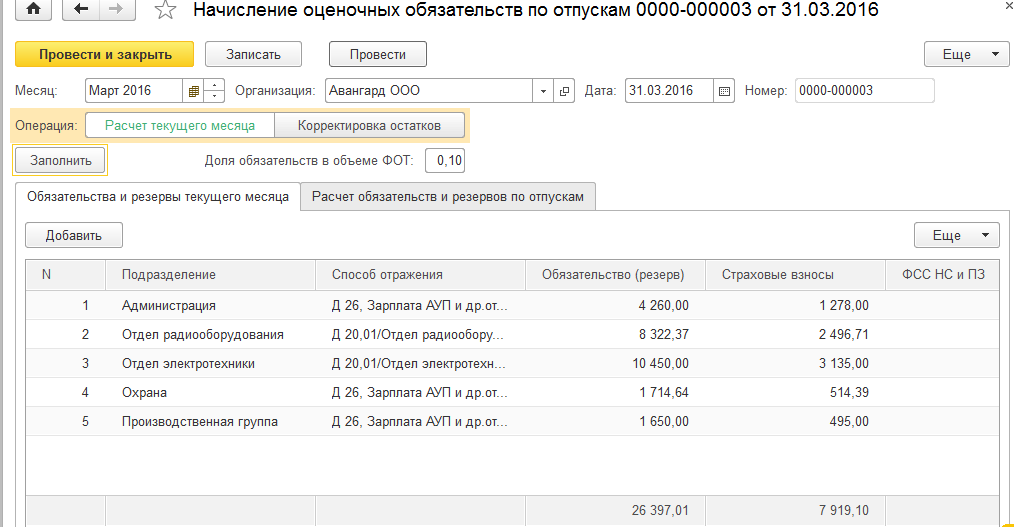Click the Доля обязательств в объеме ФОТ field
Screen dimensions: 1014x527
pyautogui.click(x=445, y=160)
